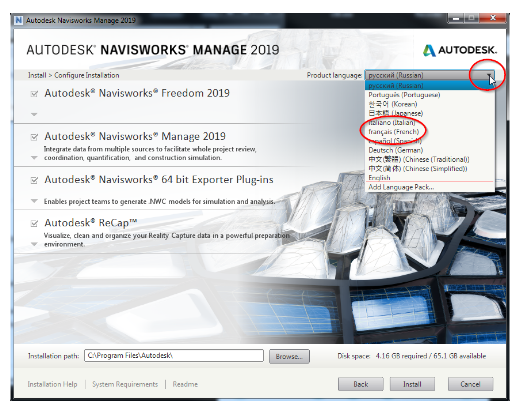
Task: Click the Back button
Action: coord(361,384)
